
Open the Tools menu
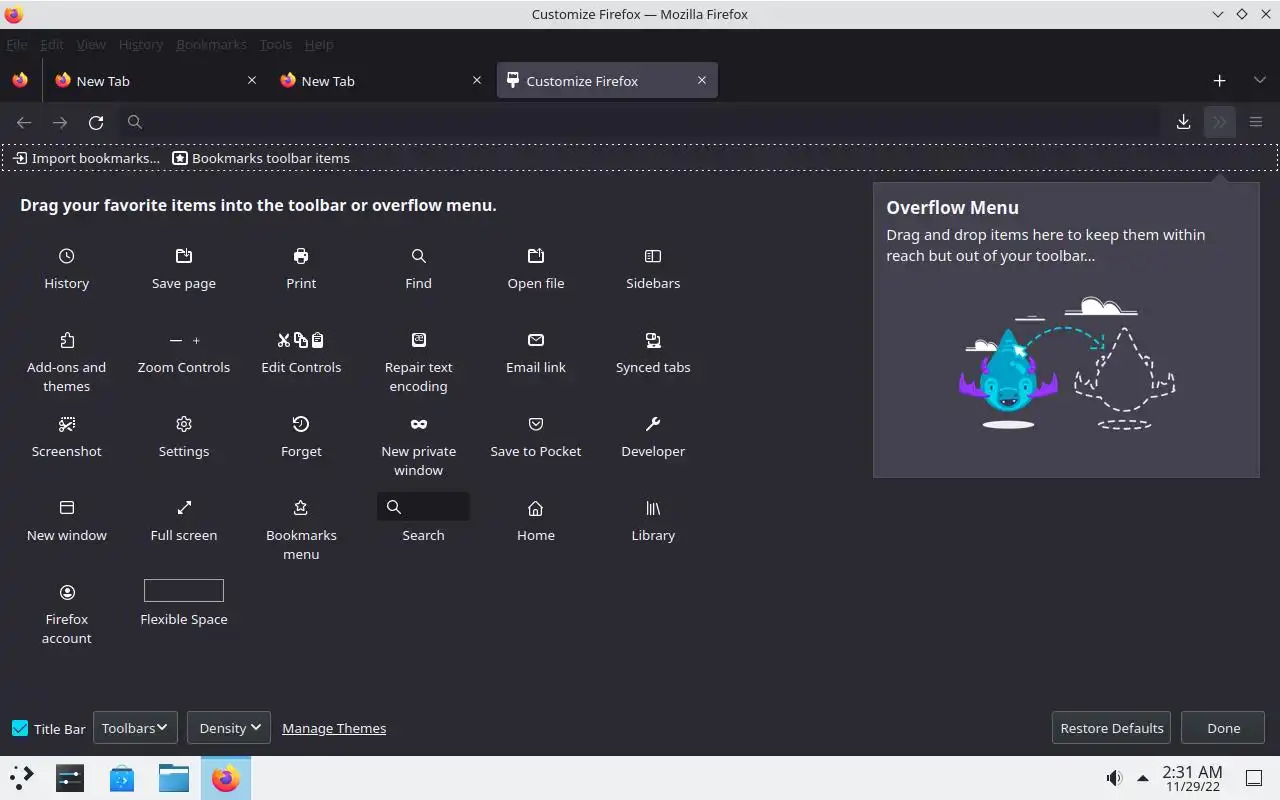pos(275,44)
